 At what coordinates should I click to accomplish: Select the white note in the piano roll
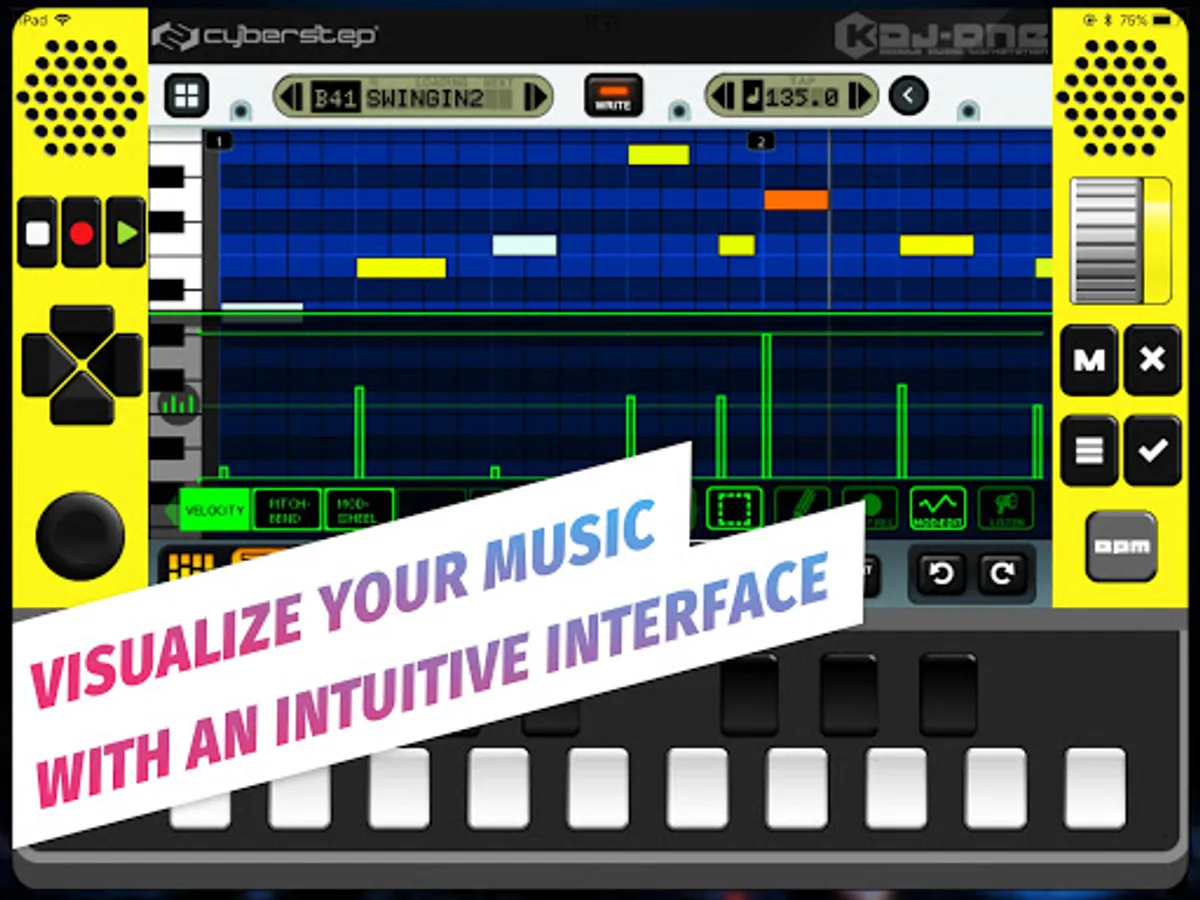tap(524, 245)
